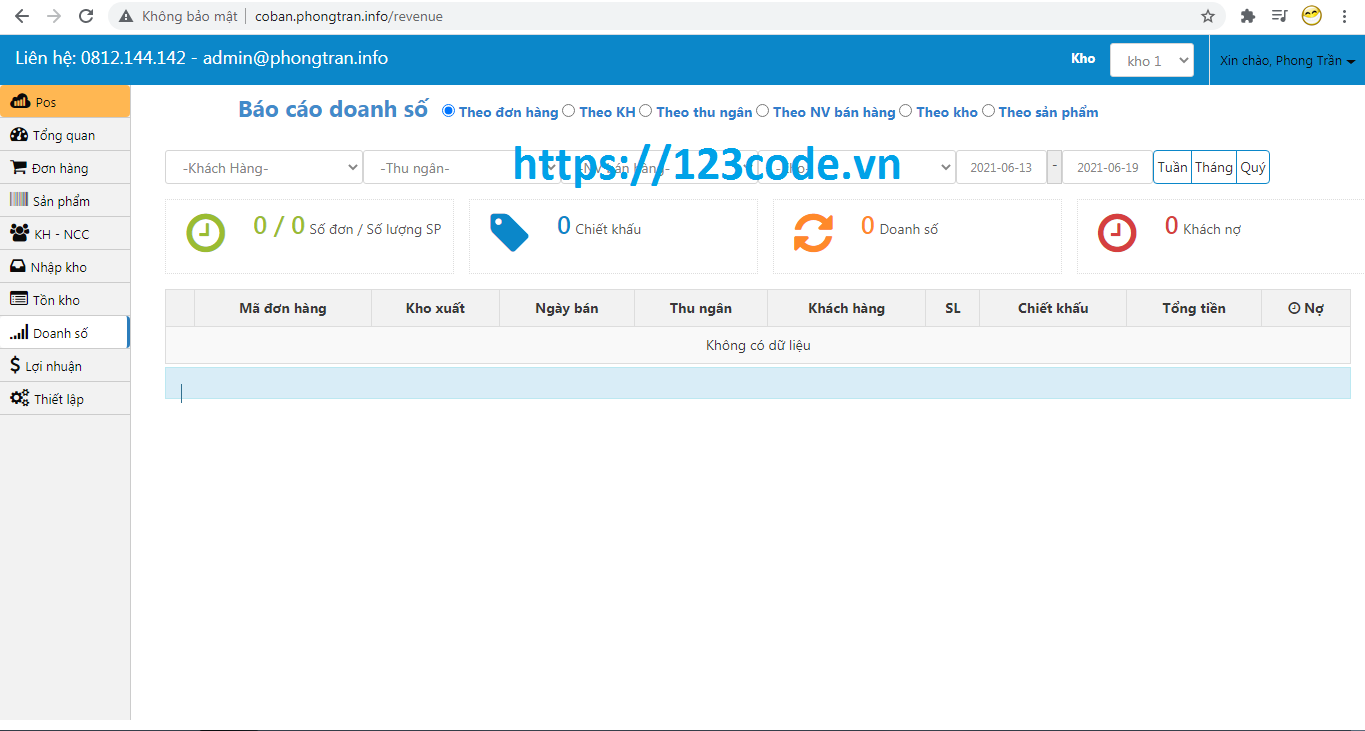This screenshot has width=1365, height=731.
Task: Open KH - NCC in the sidebar
Action: pyautogui.click(x=65, y=234)
